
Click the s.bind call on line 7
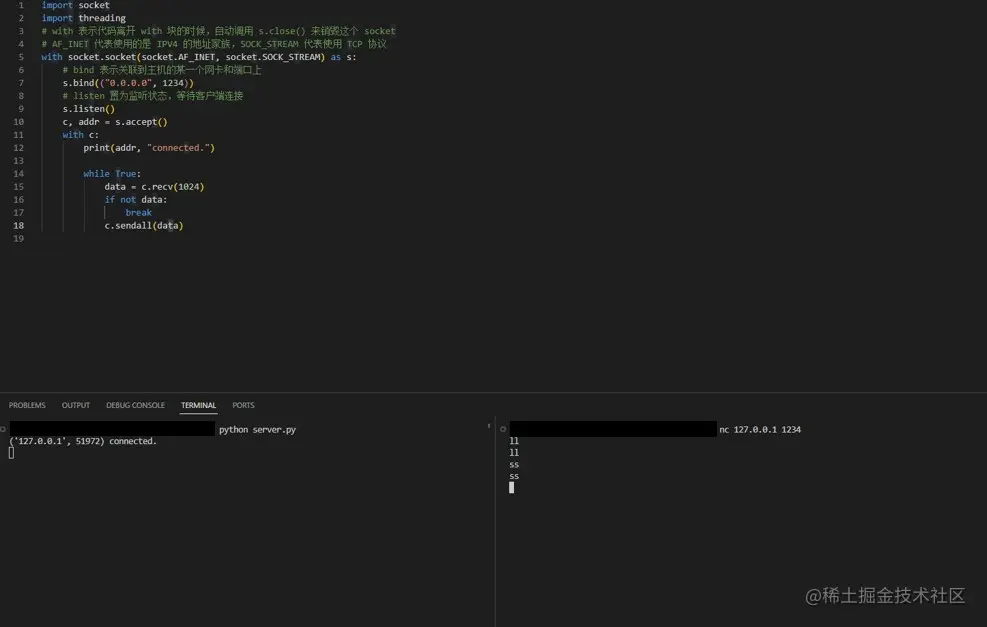pos(128,82)
